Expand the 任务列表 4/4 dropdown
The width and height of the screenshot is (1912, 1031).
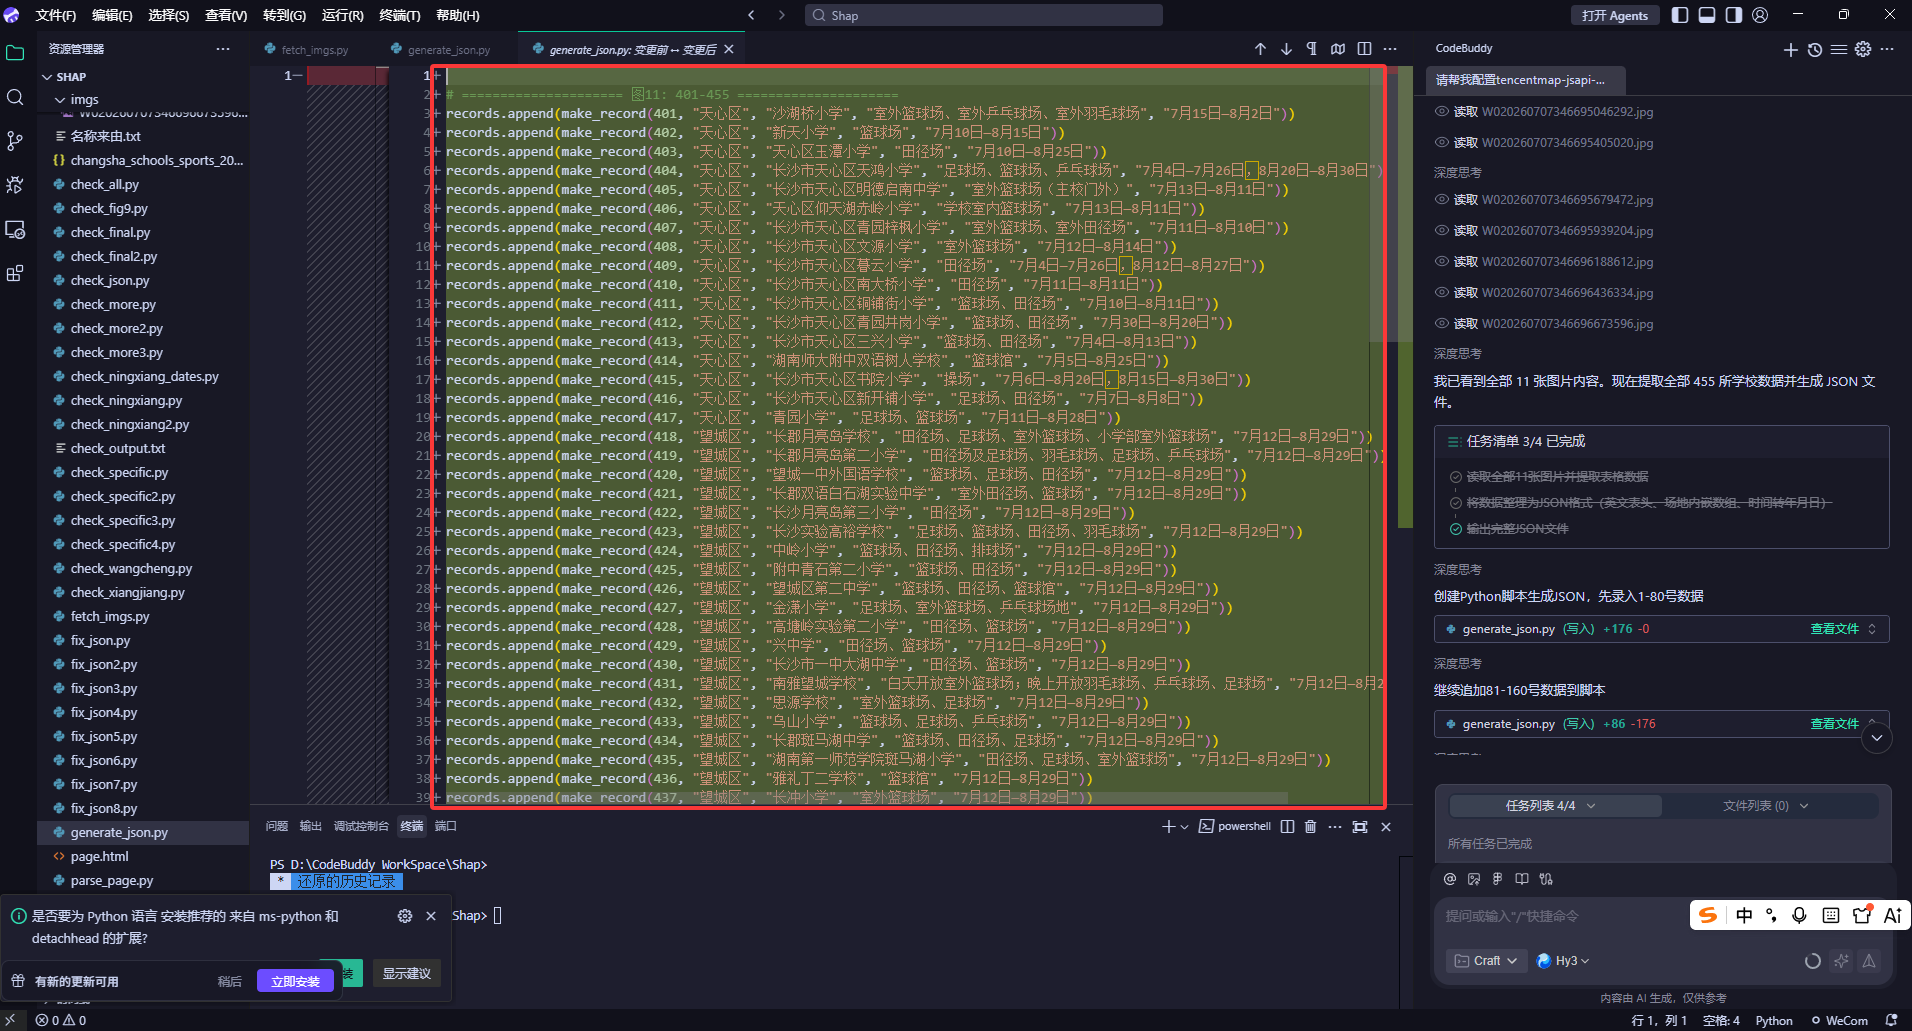tap(1554, 806)
